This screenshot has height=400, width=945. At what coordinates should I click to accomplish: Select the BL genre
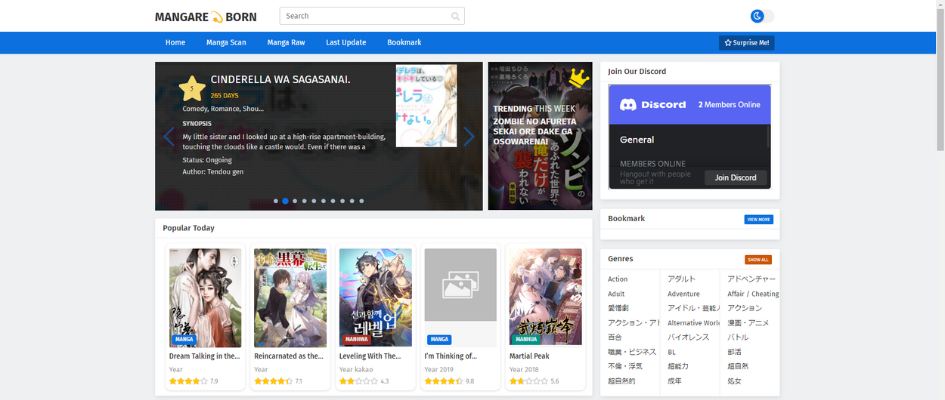(x=671, y=352)
